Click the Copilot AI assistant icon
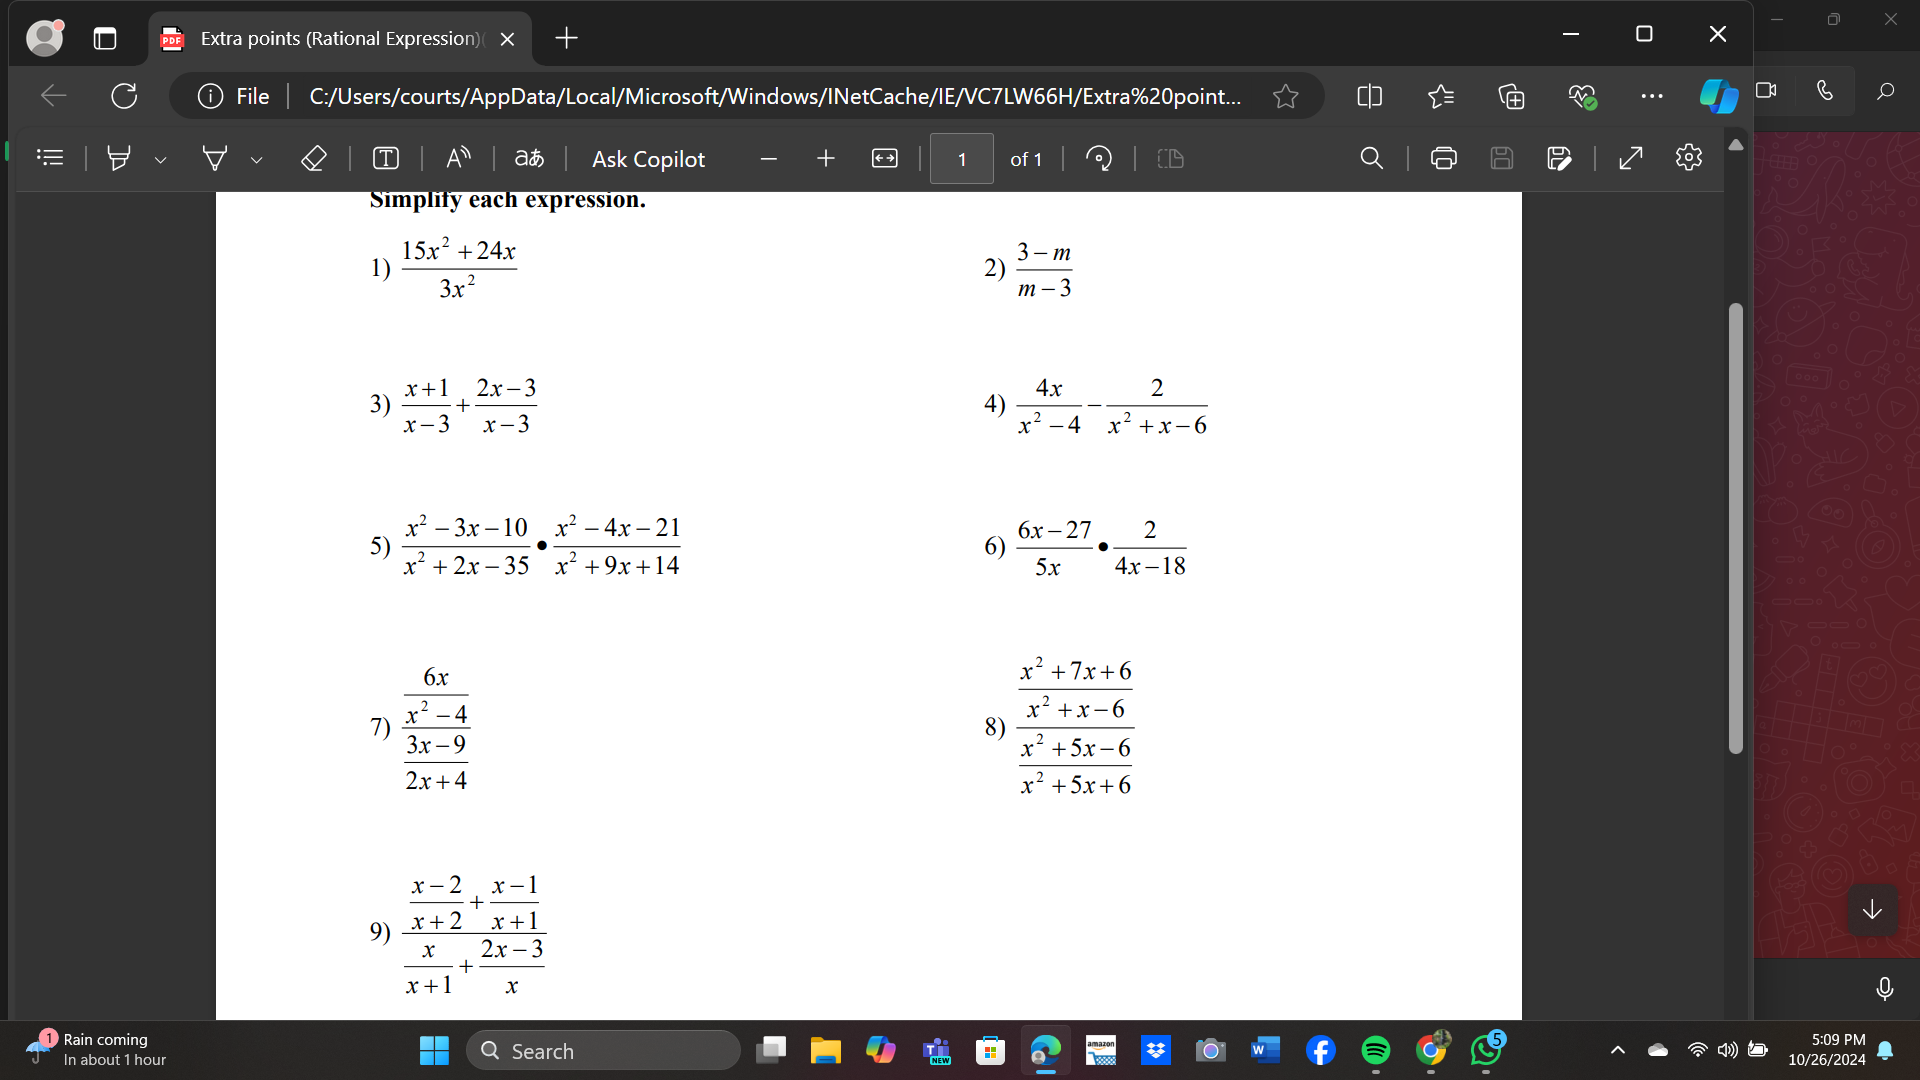The image size is (1920, 1080). 1720,96
